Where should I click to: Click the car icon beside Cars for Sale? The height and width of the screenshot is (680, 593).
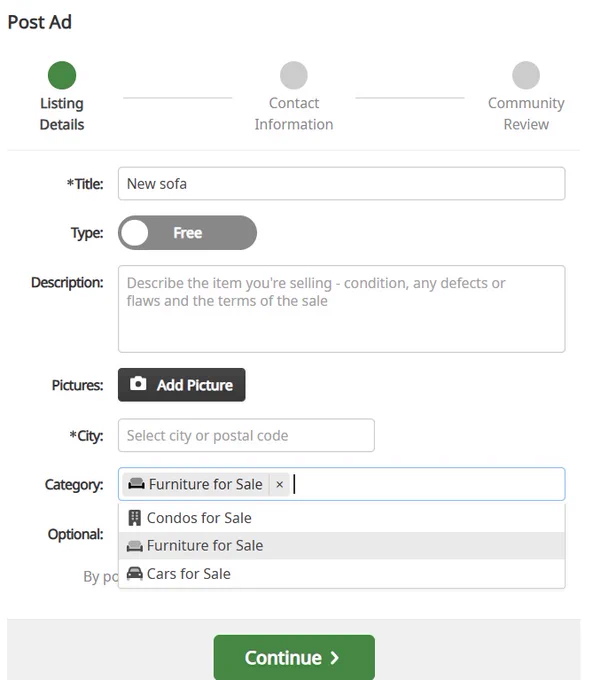134,573
